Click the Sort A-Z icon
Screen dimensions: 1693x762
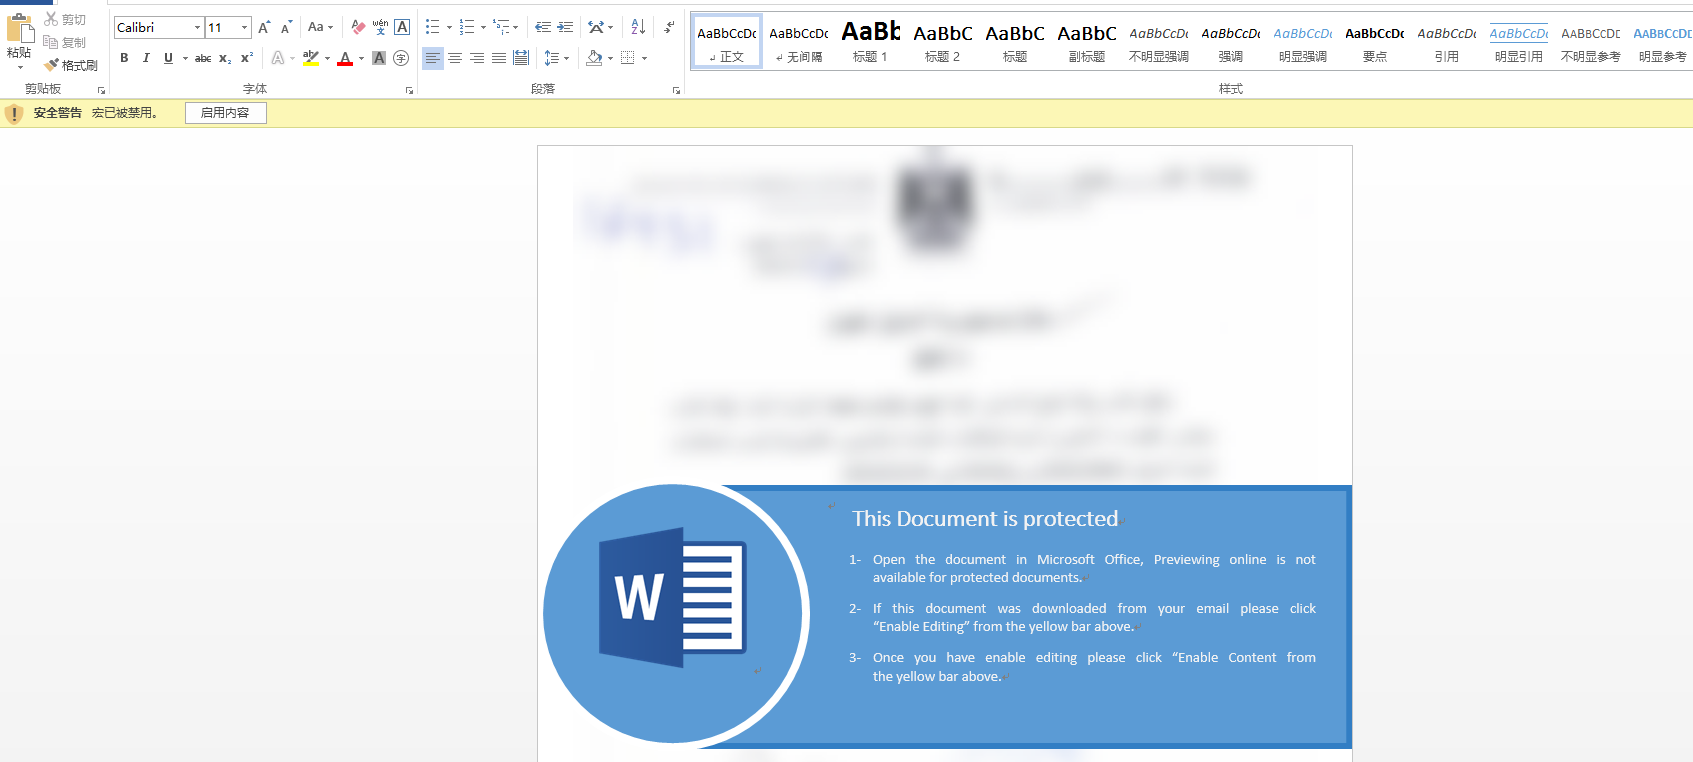point(638,27)
